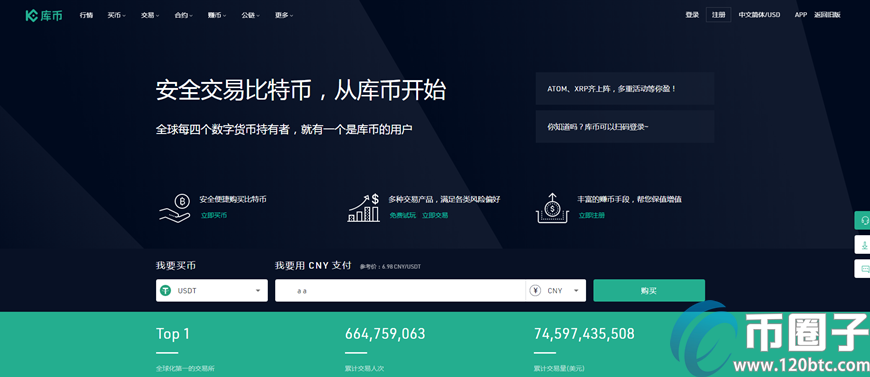
Task: Open the 中文简体/USD language selector
Action: (x=759, y=15)
